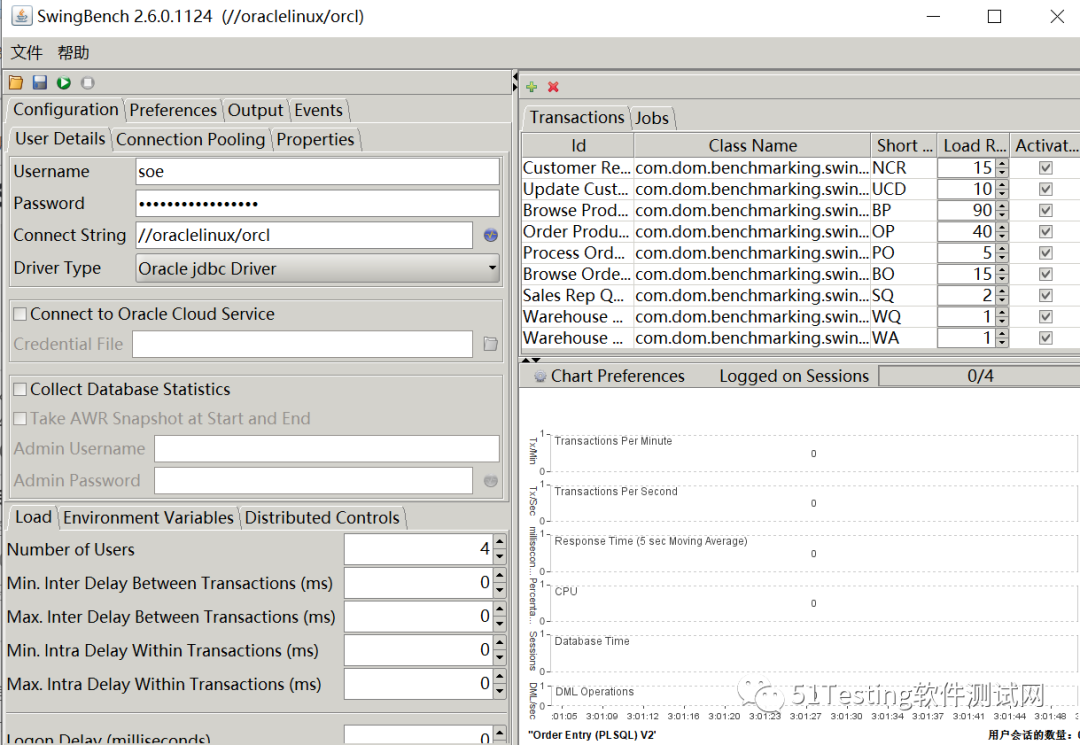Open the Driver Type dropdown

(318, 268)
